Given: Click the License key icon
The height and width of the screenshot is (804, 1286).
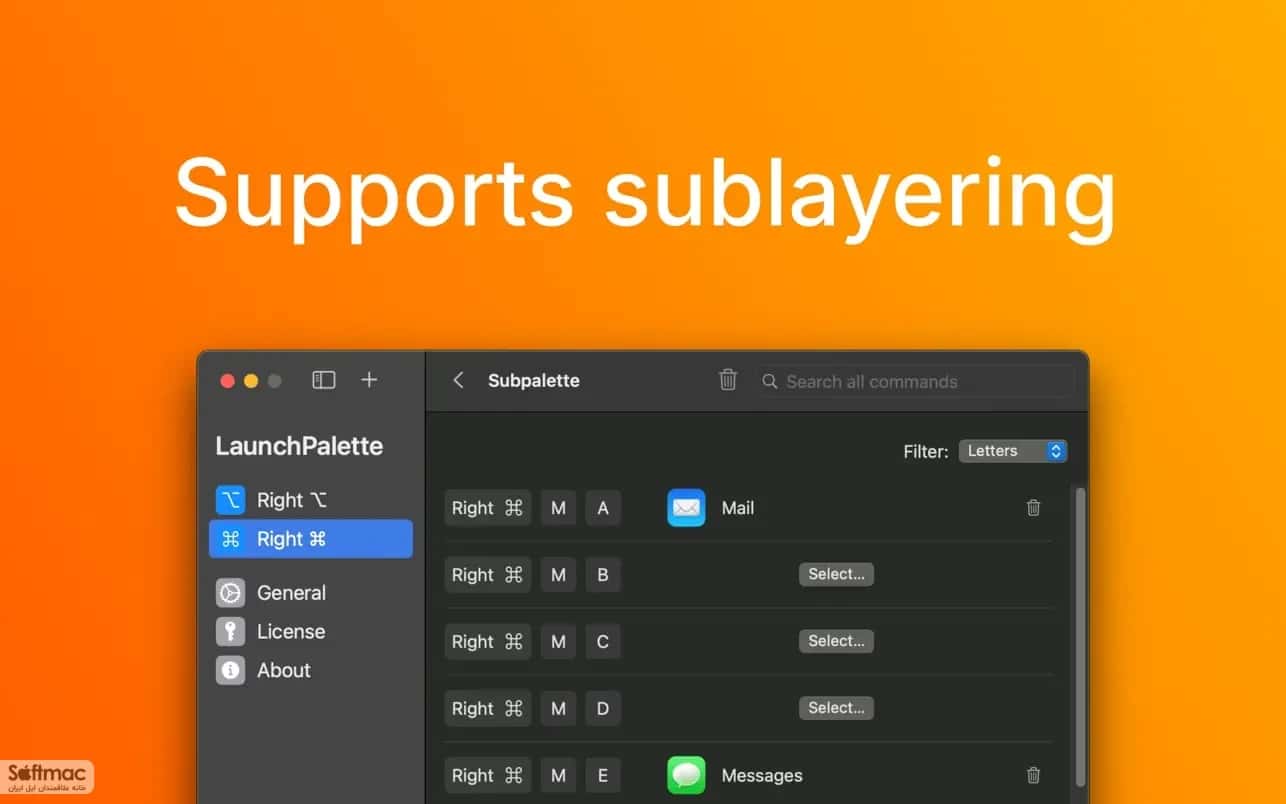Looking at the screenshot, I should [x=230, y=632].
